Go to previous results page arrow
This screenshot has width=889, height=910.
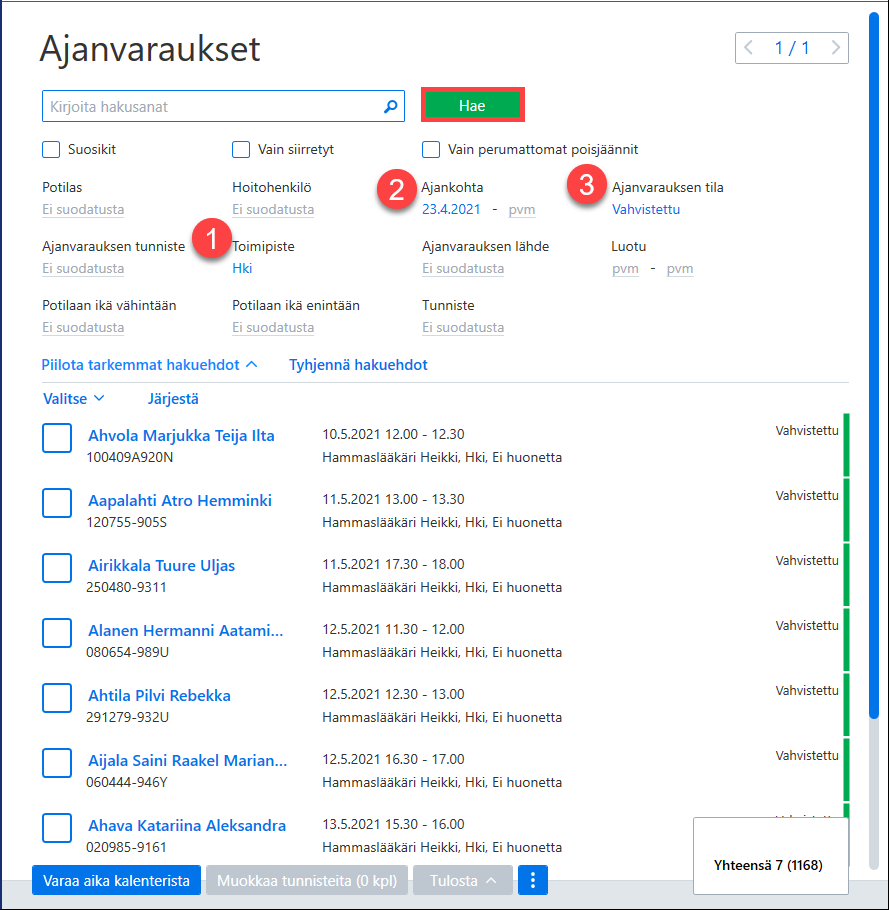click(x=749, y=48)
